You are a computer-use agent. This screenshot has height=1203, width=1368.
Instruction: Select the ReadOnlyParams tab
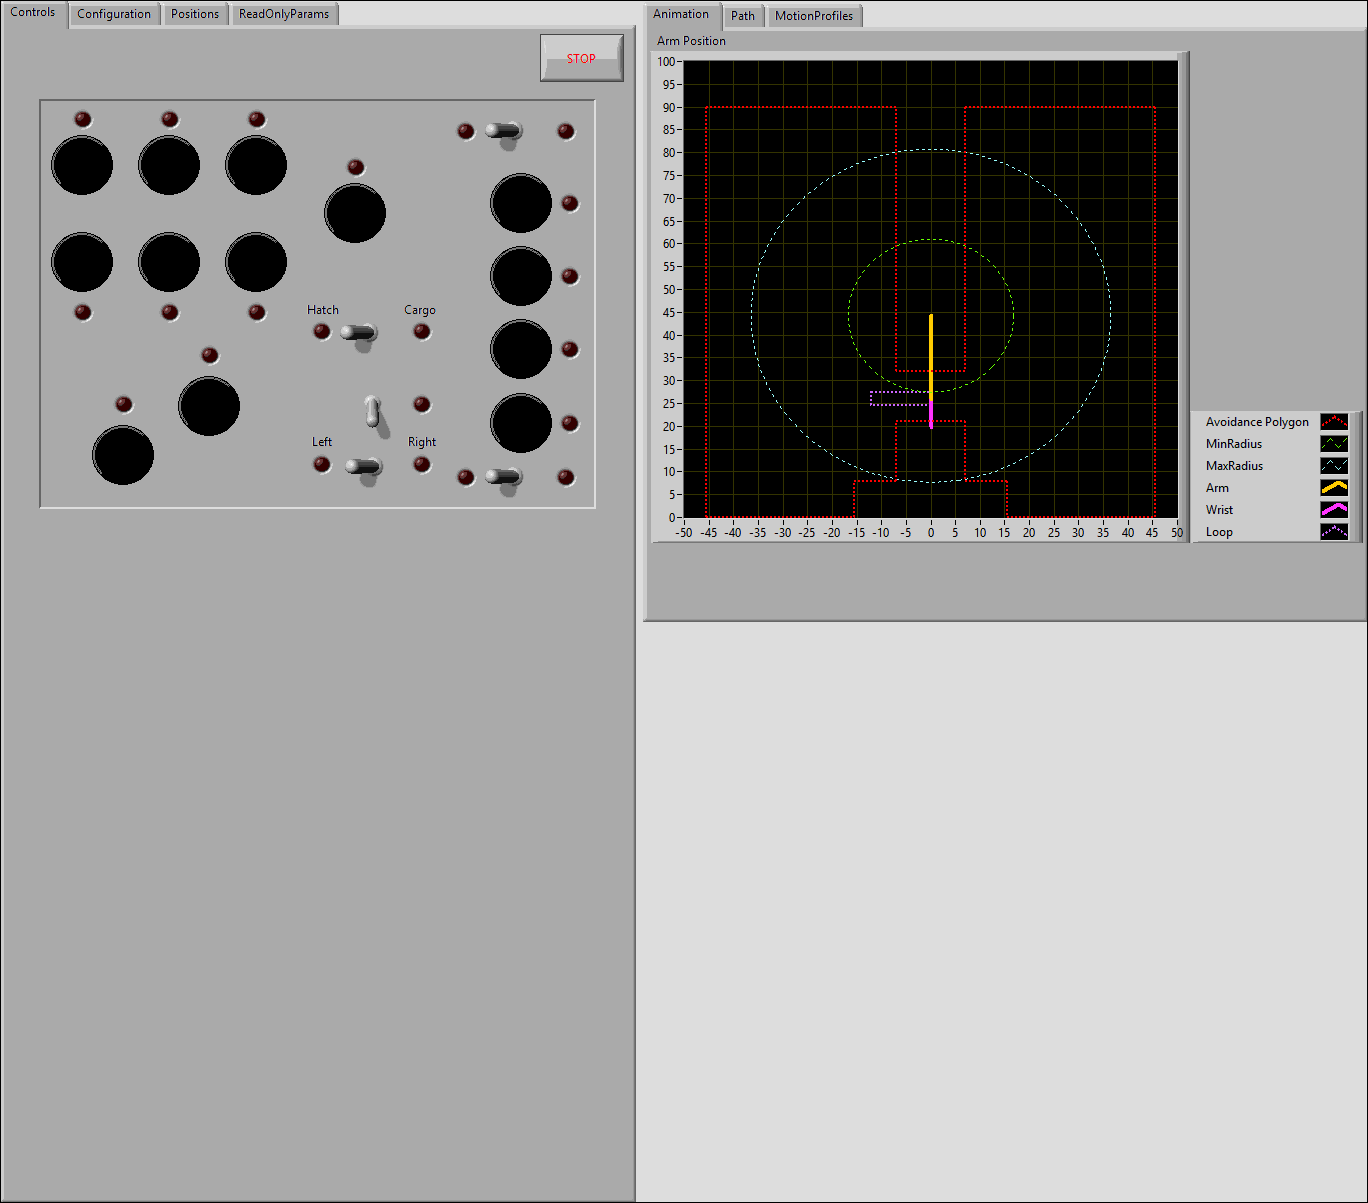pyautogui.click(x=284, y=15)
